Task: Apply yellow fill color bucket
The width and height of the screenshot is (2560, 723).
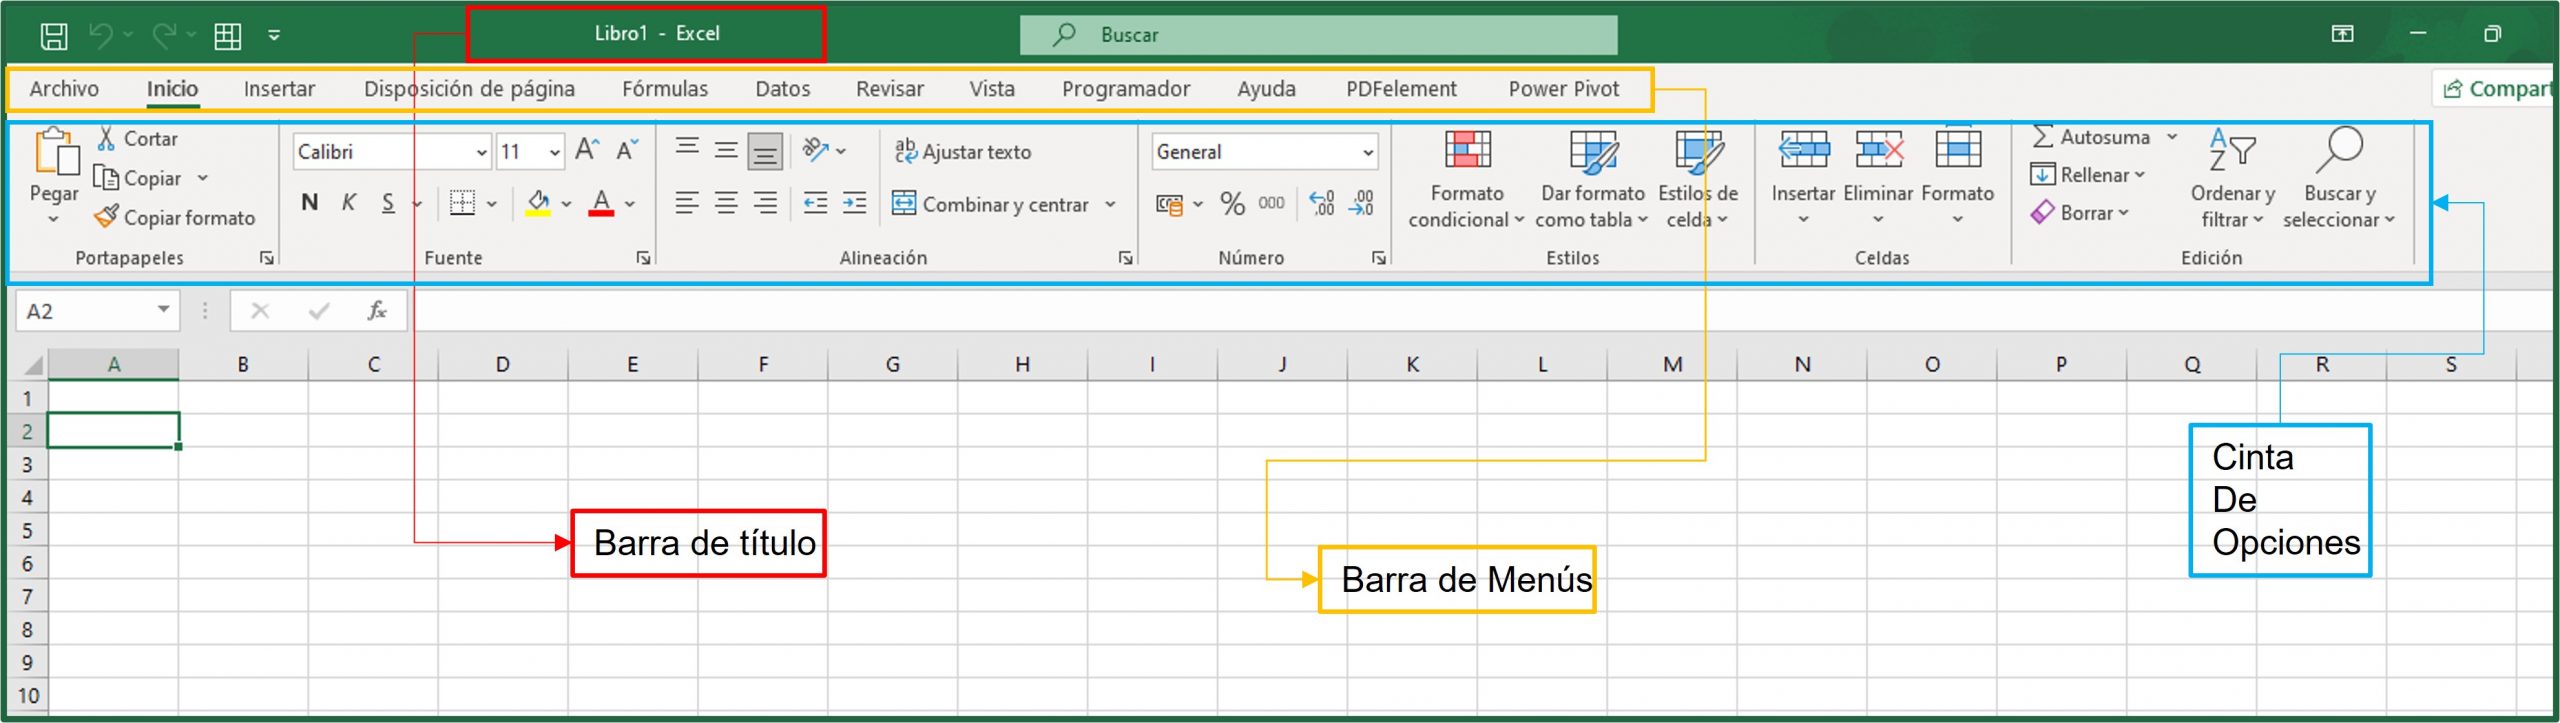Action: click(x=538, y=203)
